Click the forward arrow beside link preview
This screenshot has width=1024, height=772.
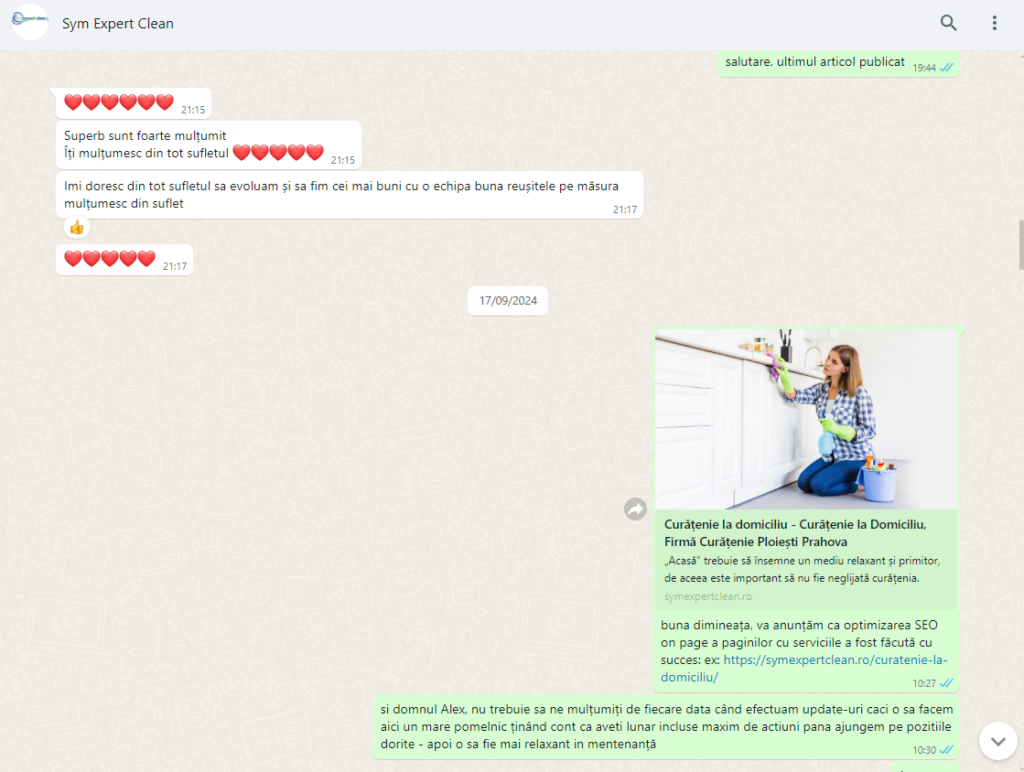pos(635,510)
